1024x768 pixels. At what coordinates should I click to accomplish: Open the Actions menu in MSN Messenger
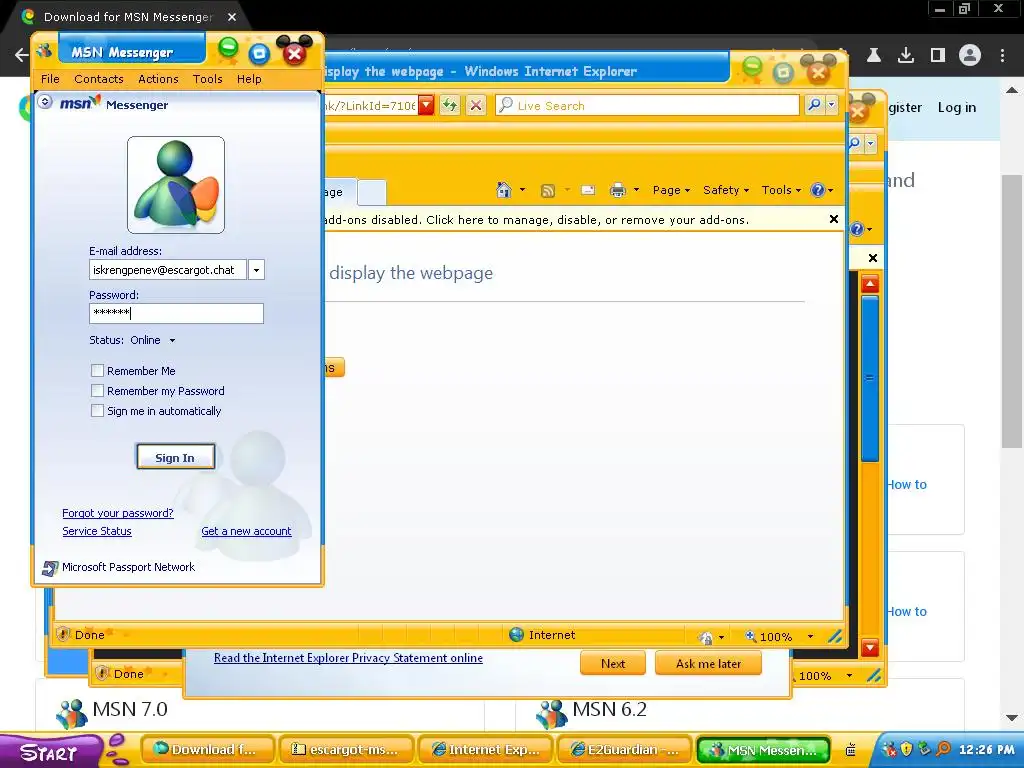click(x=158, y=79)
